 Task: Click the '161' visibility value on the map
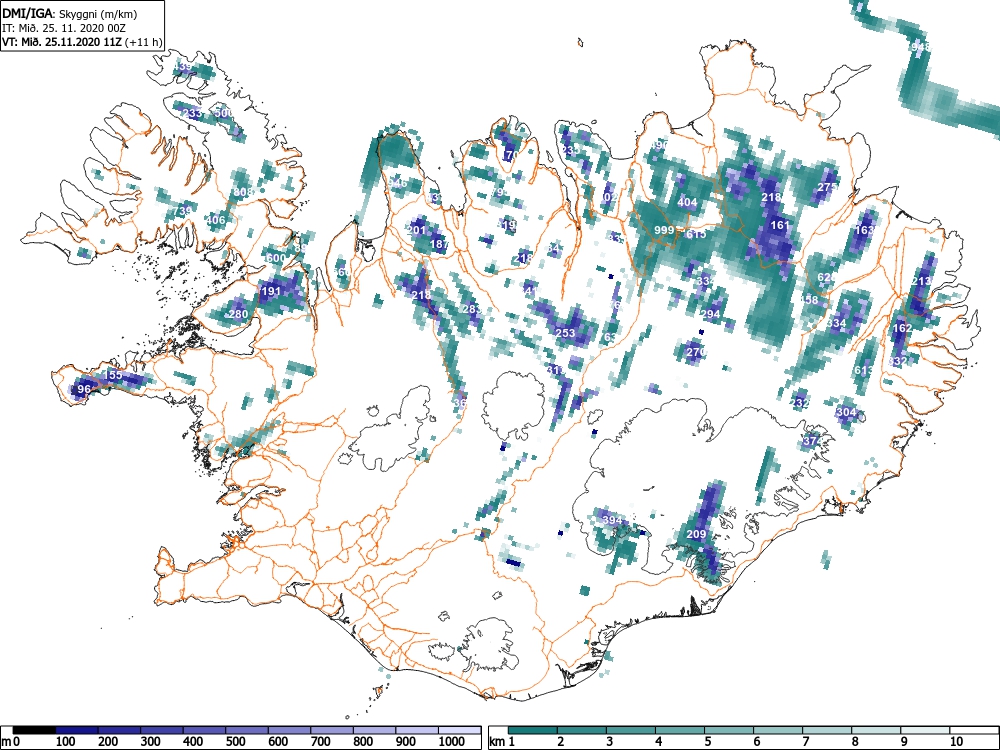780,225
